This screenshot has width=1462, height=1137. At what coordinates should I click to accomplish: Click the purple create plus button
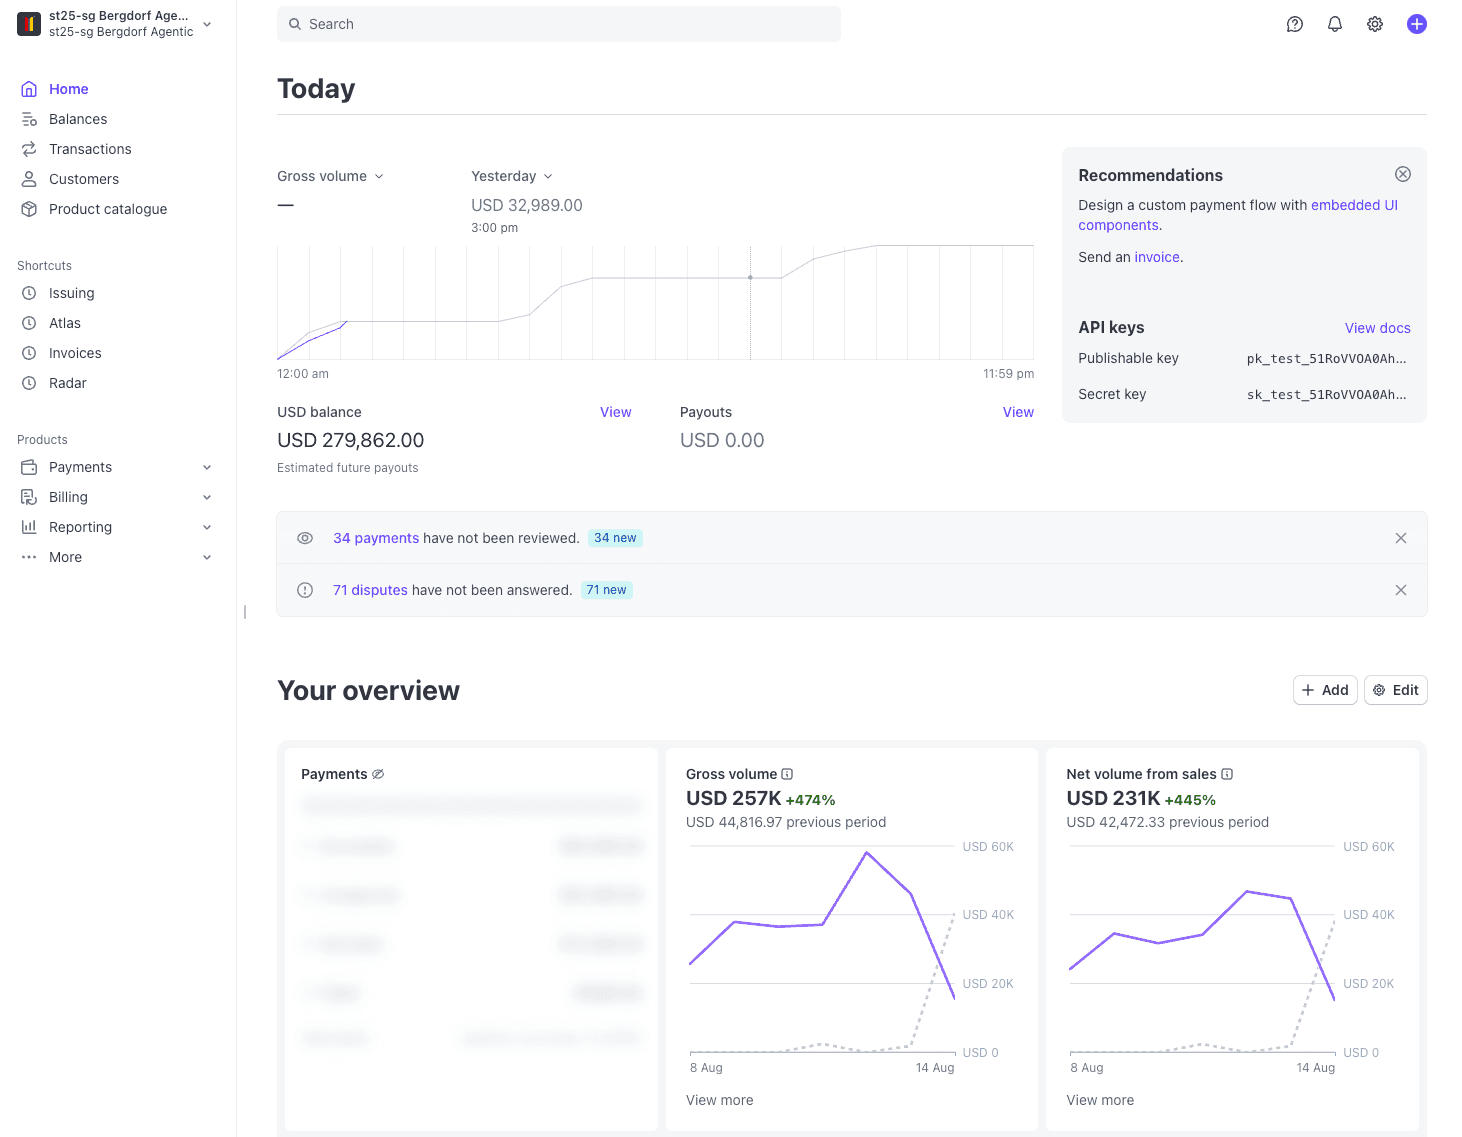pyautogui.click(x=1416, y=24)
